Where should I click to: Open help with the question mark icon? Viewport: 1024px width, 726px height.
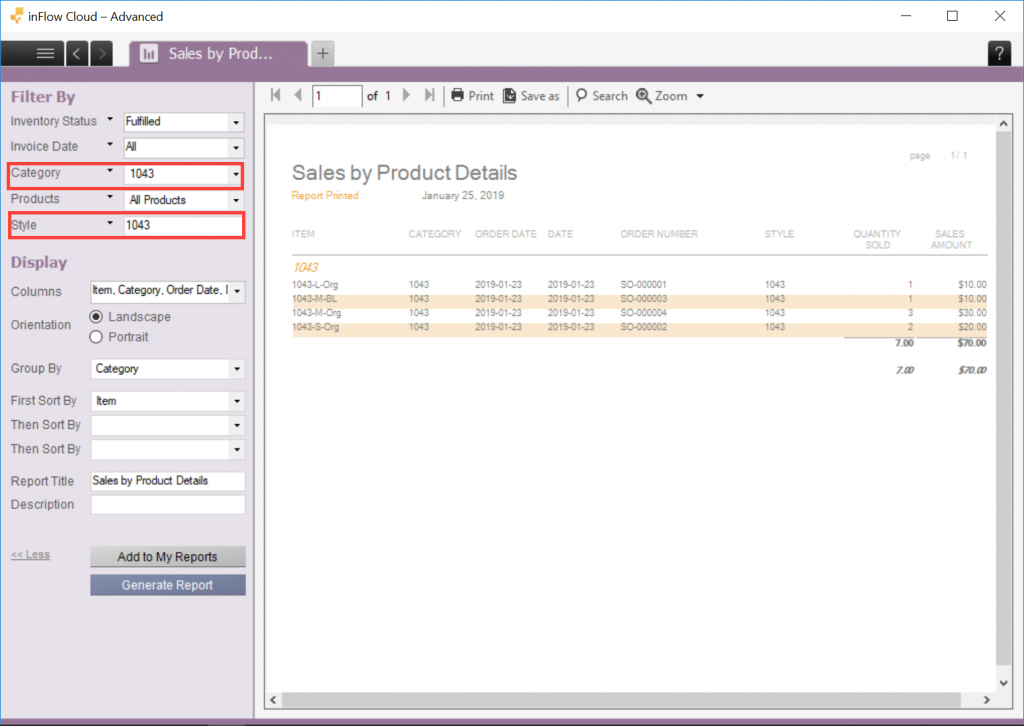[x=999, y=55]
